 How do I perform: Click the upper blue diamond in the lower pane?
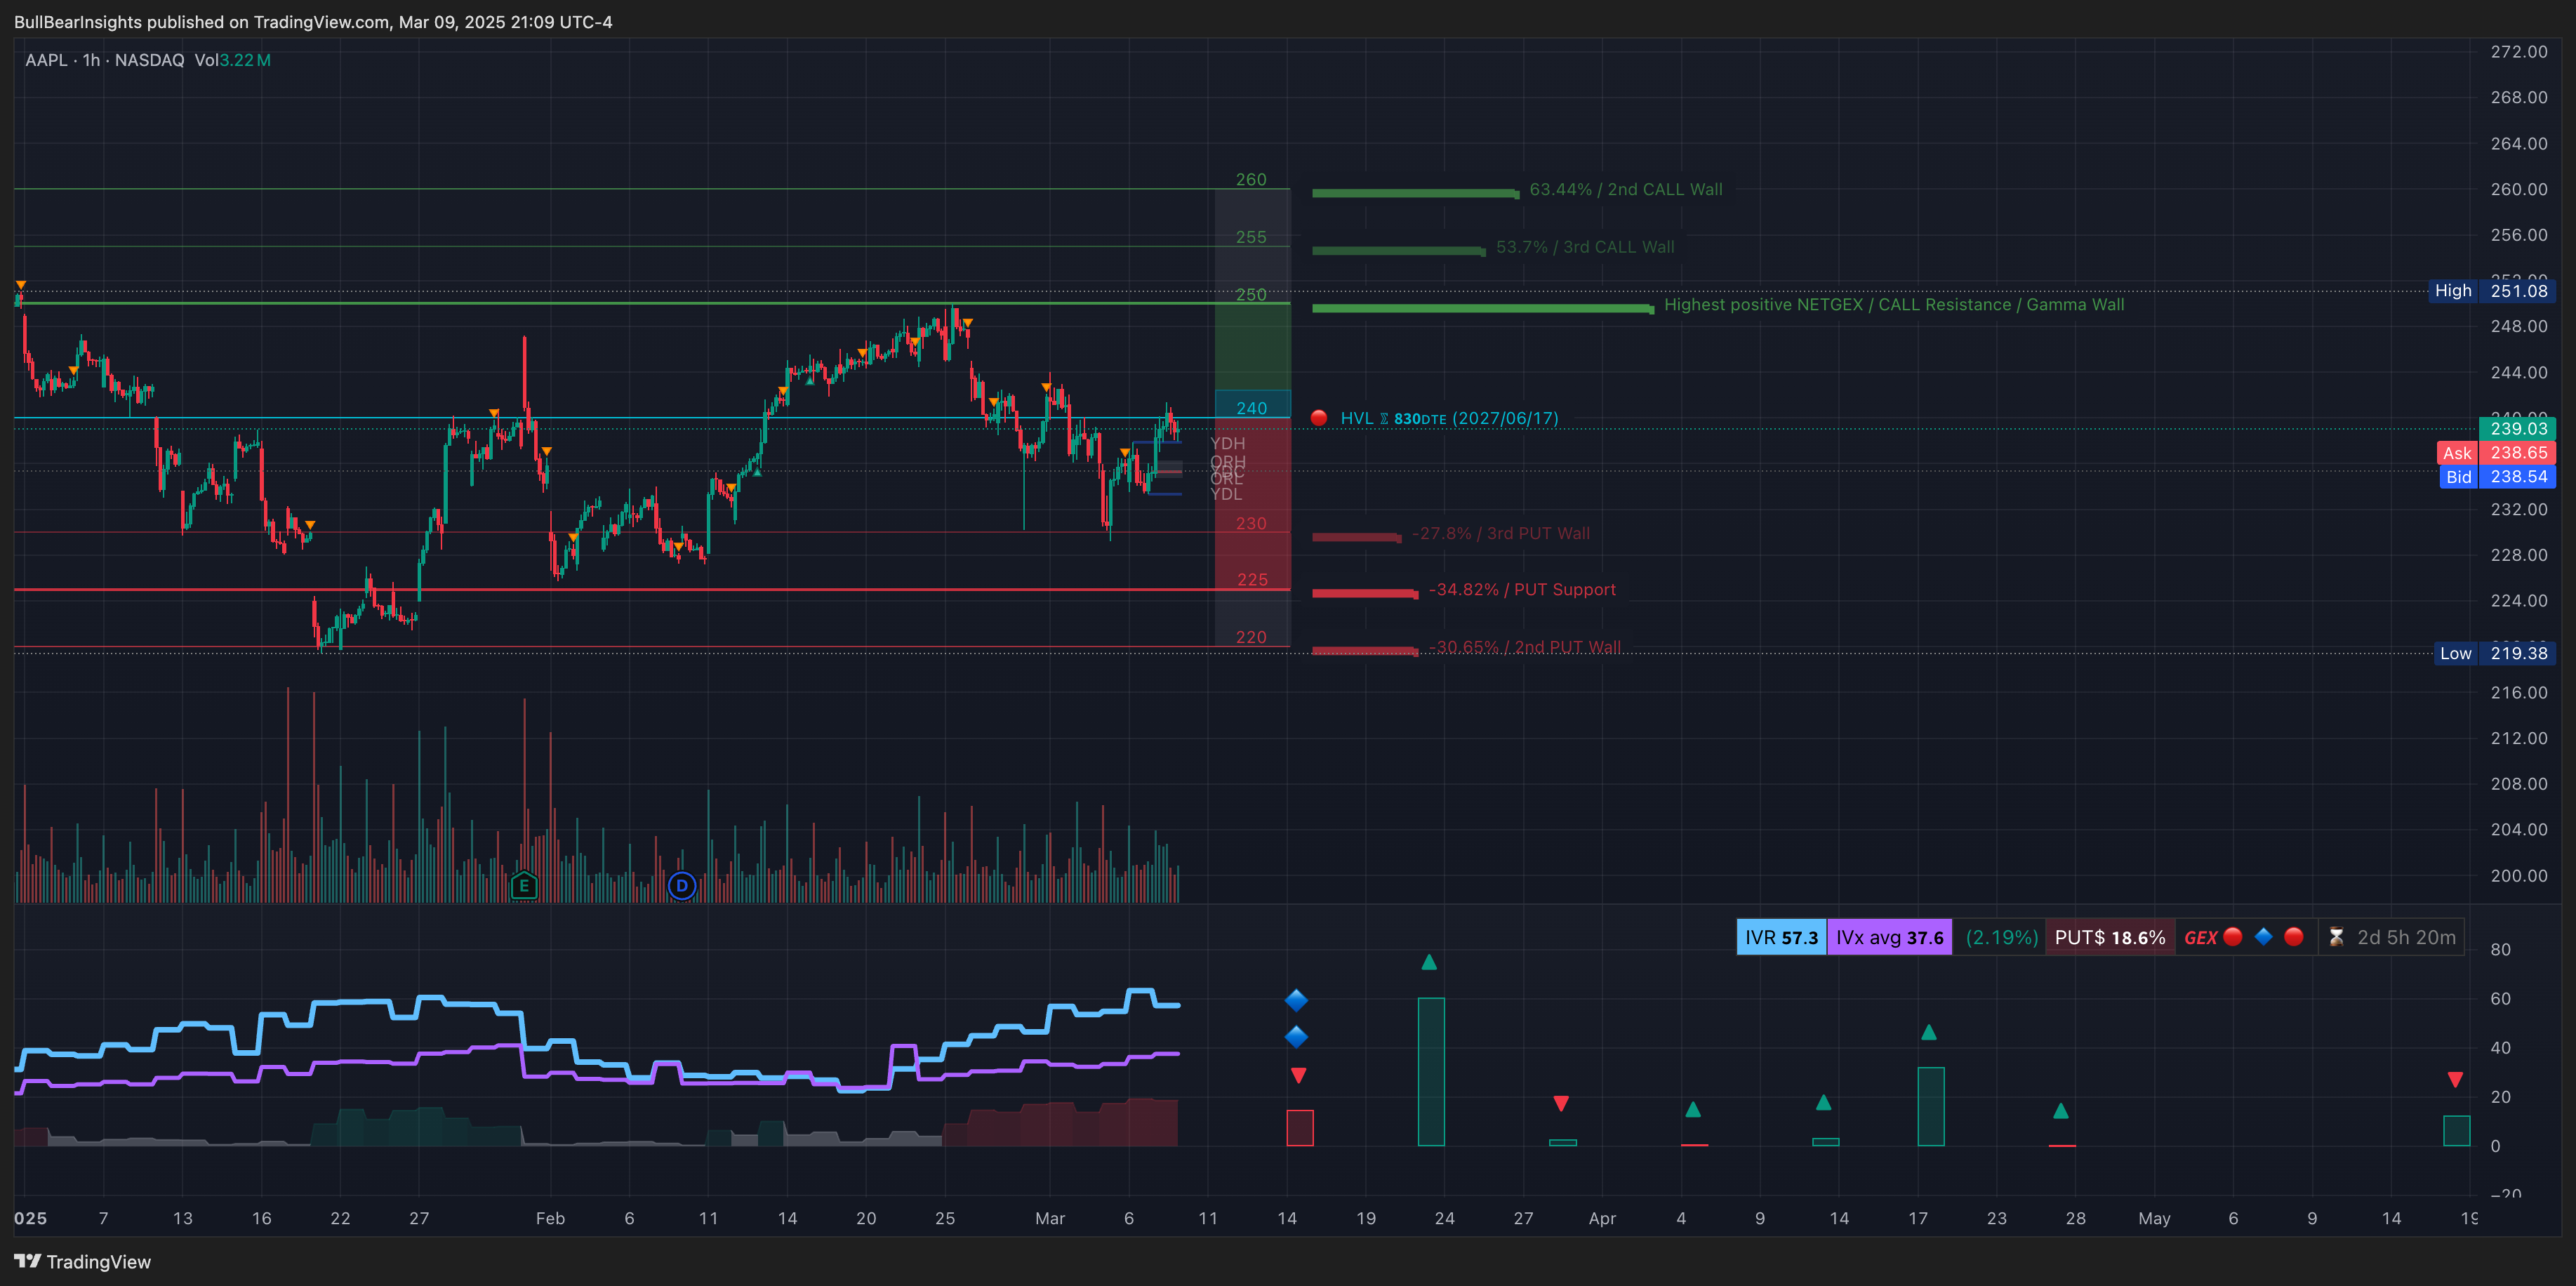tap(1297, 999)
